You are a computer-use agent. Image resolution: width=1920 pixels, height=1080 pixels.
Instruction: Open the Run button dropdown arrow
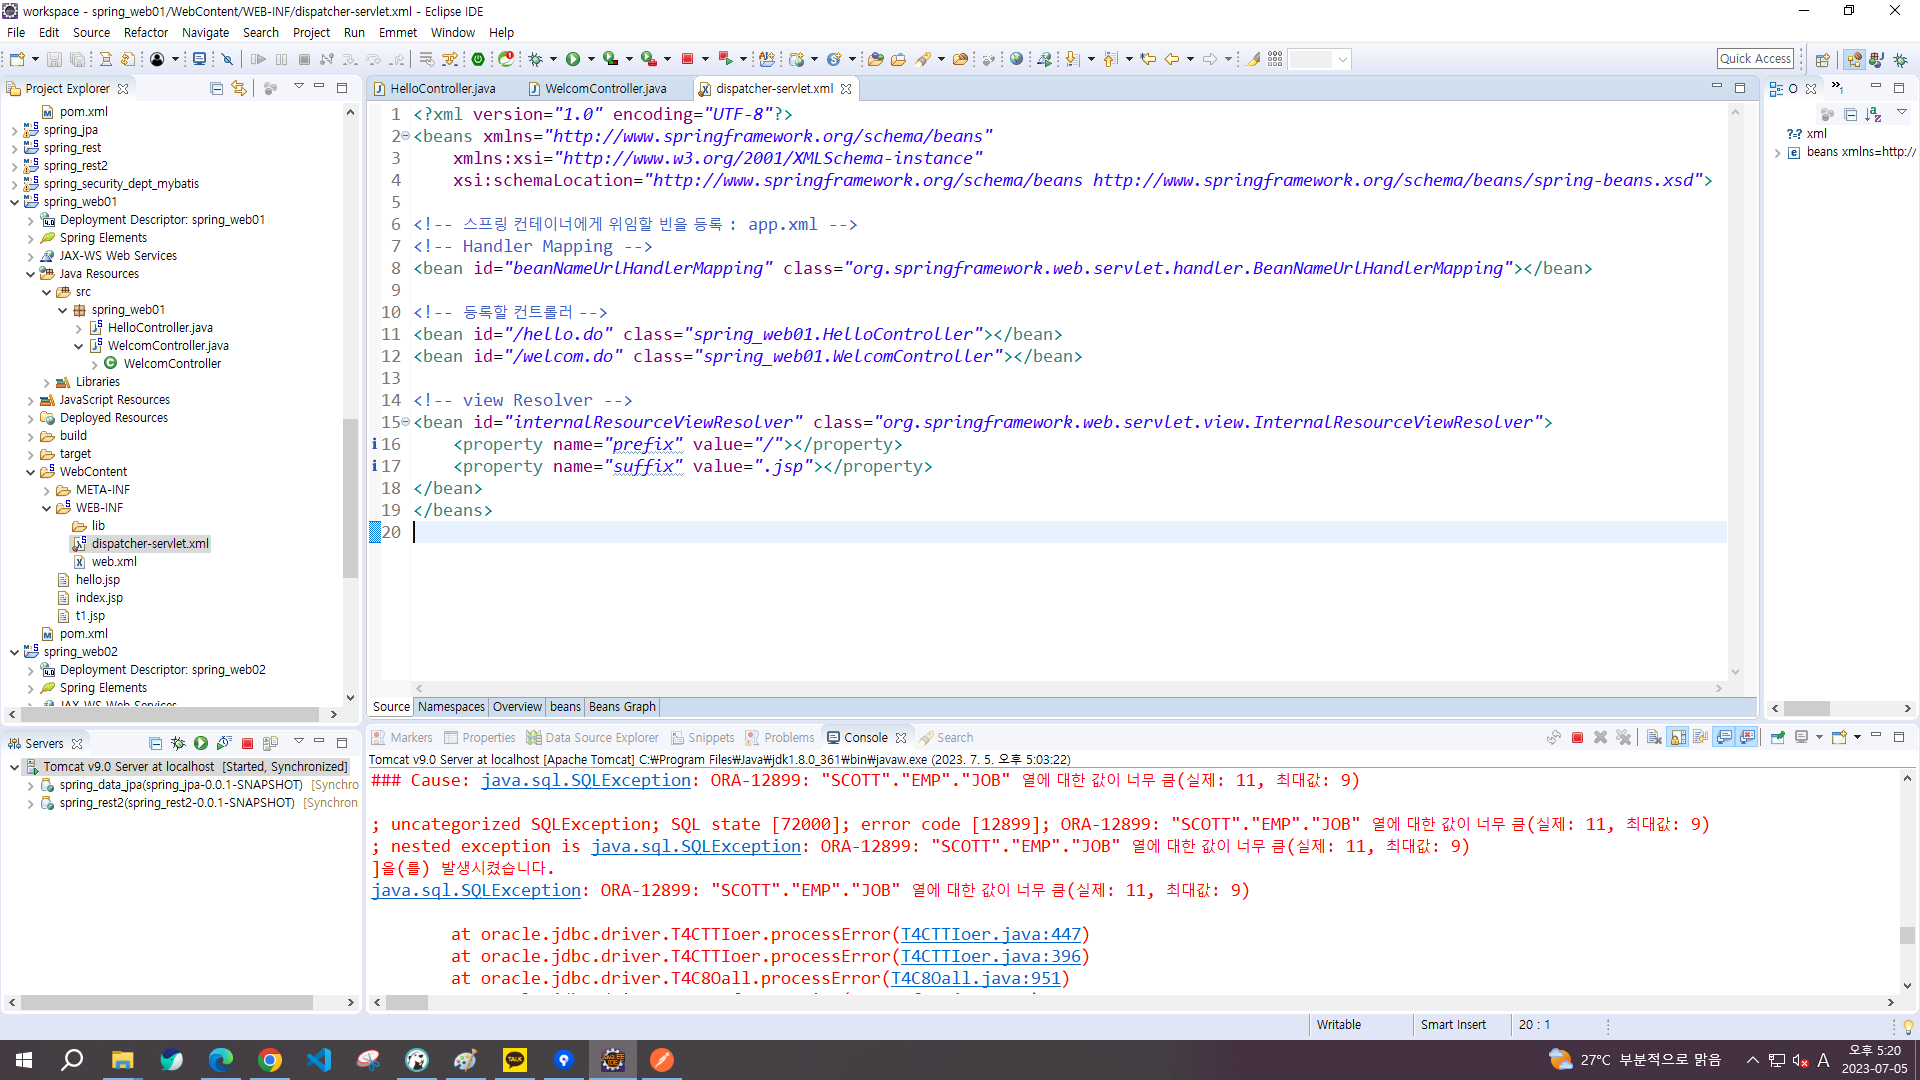coord(591,59)
